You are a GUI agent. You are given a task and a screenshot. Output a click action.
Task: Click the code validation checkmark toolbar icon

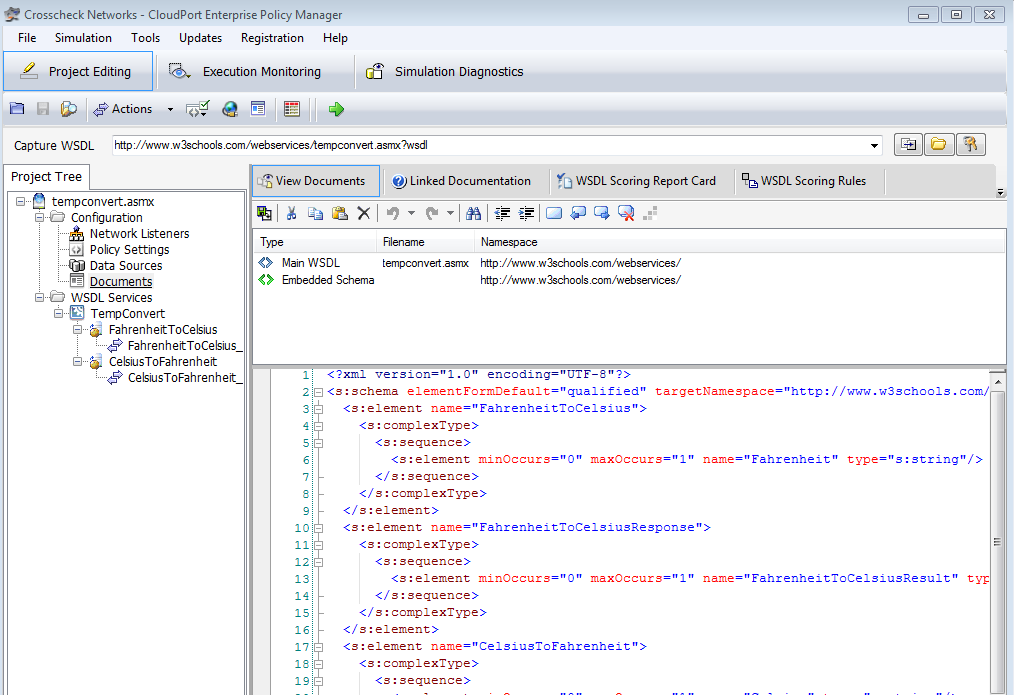point(198,109)
